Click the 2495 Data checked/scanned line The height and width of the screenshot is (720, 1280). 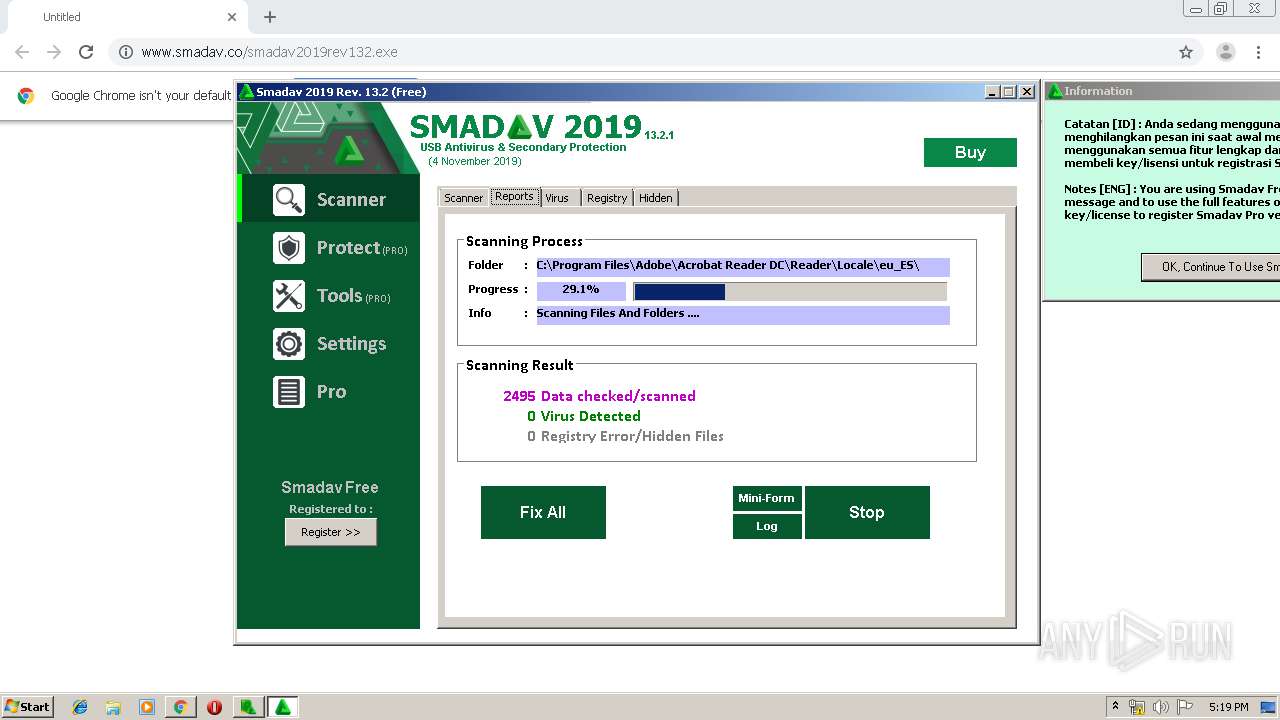point(599,396)
